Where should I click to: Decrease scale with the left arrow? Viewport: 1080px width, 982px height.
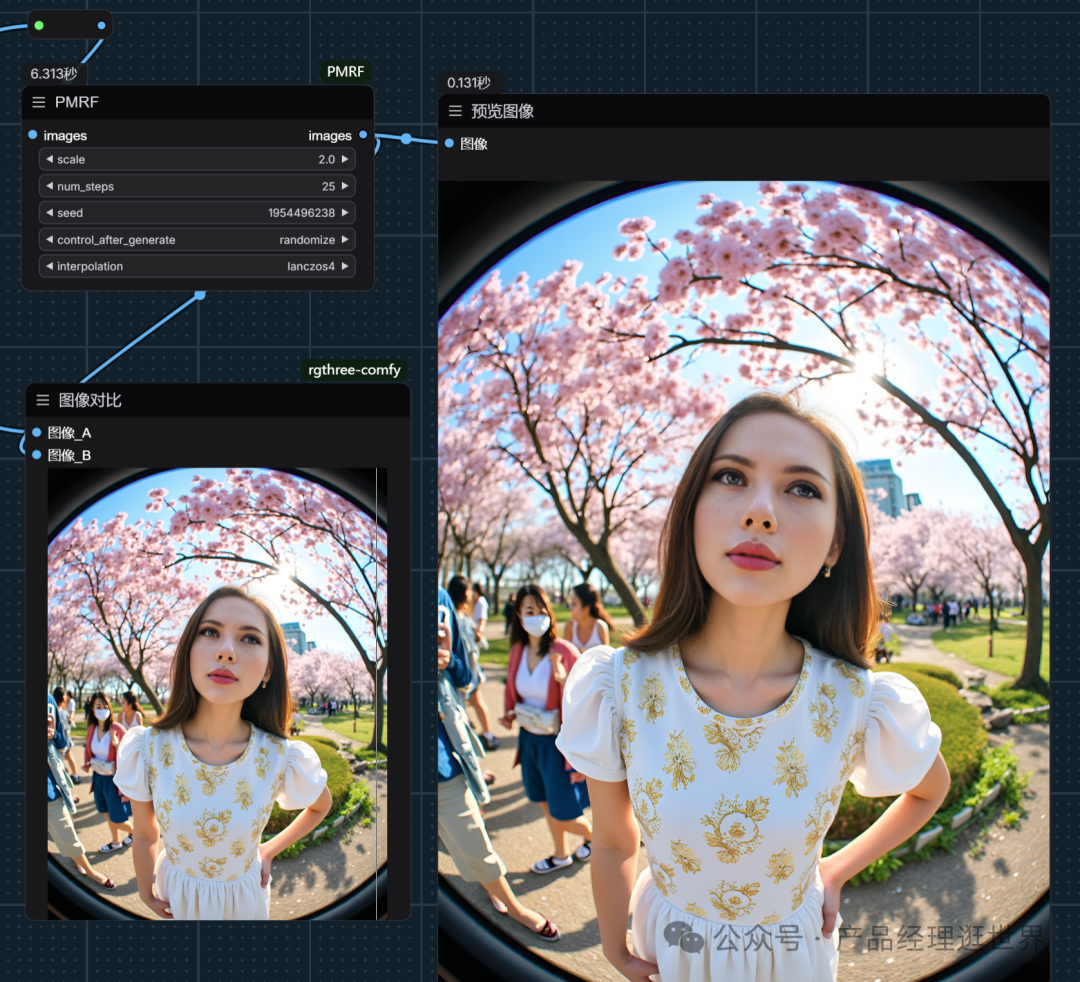[x=49, y=159]
